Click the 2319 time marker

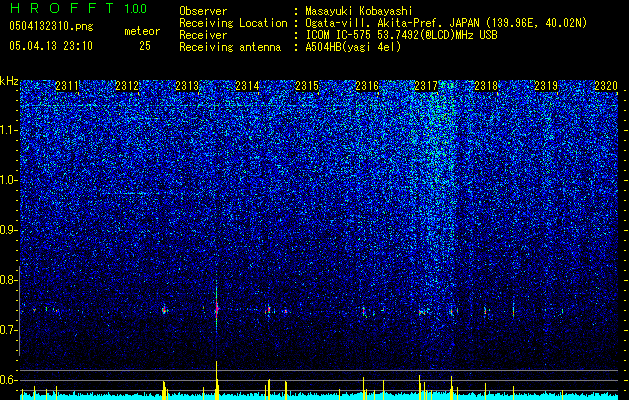(x=546, y=86)
